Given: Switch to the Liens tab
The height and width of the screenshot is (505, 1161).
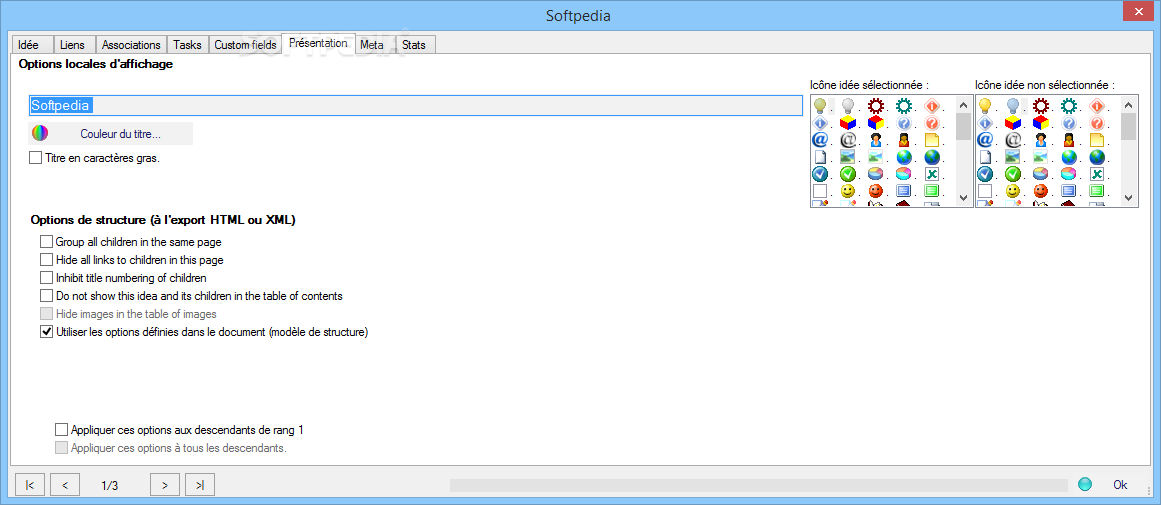Looking at the screenshot, I should (x=73, y=44).
